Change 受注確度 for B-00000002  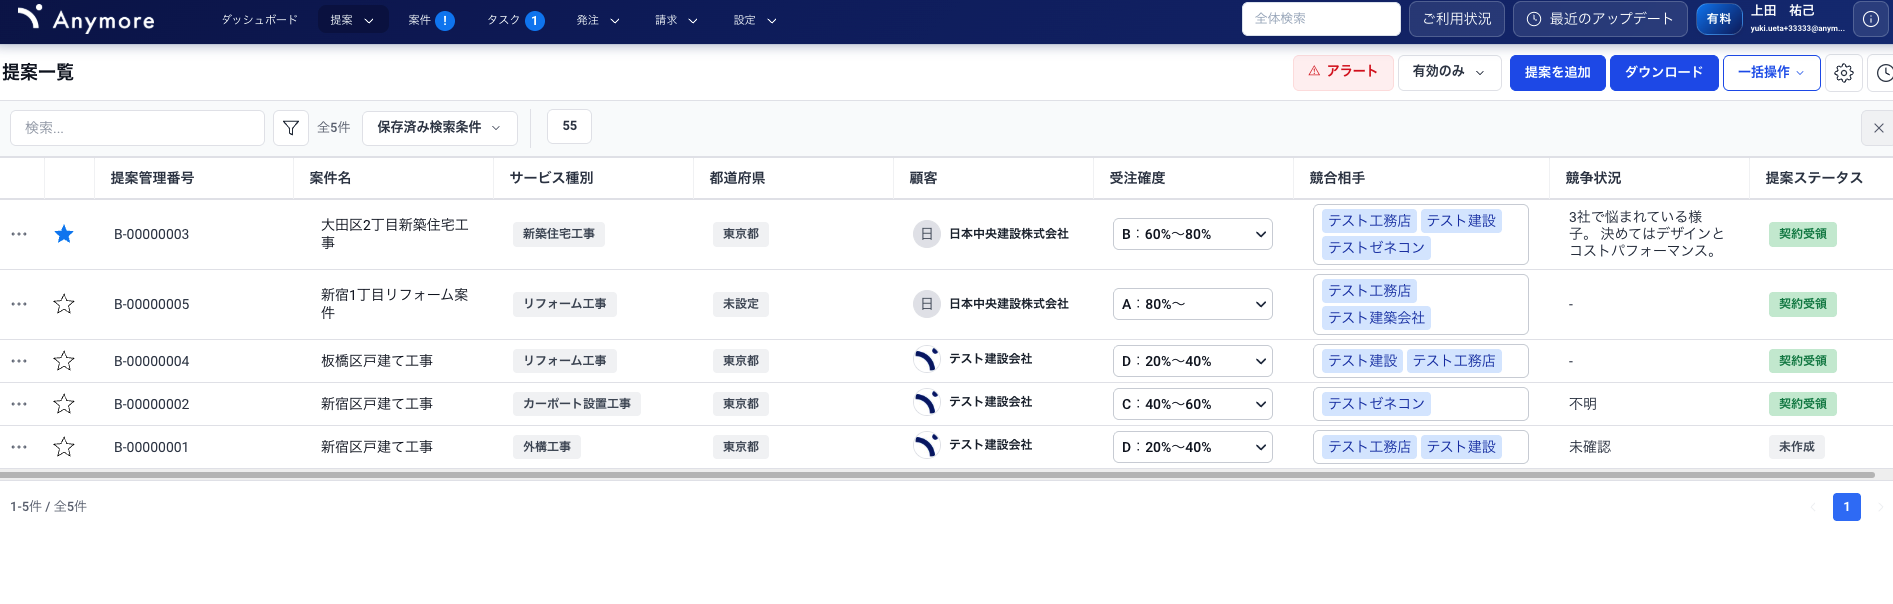pyautogui.click(x=1192, y=404)
